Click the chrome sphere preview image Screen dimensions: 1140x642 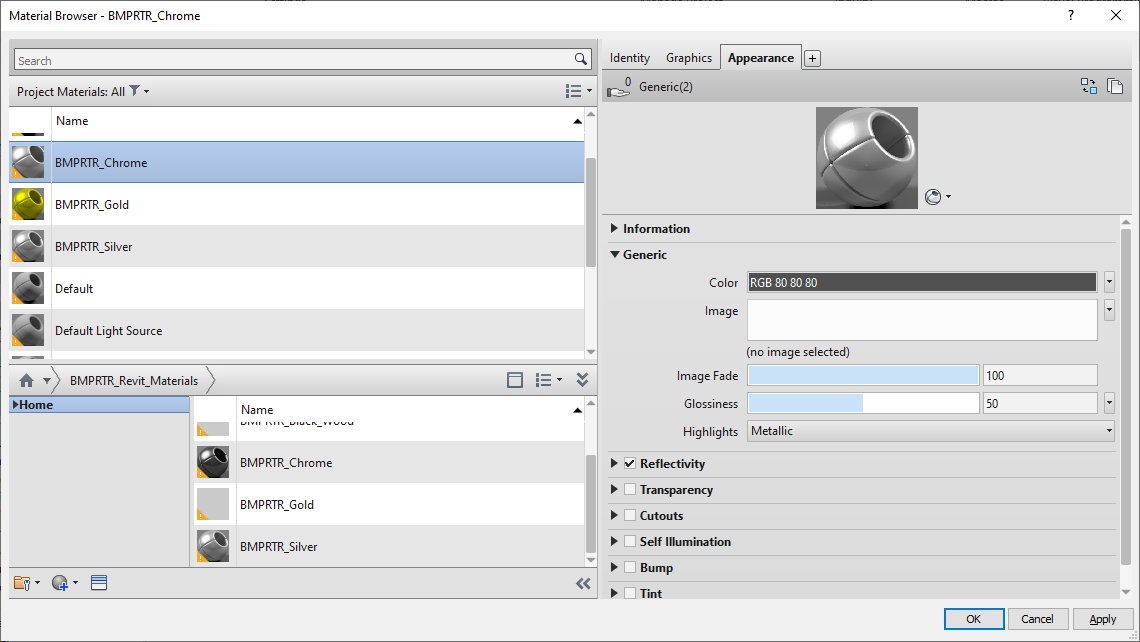tap(867, 158)
